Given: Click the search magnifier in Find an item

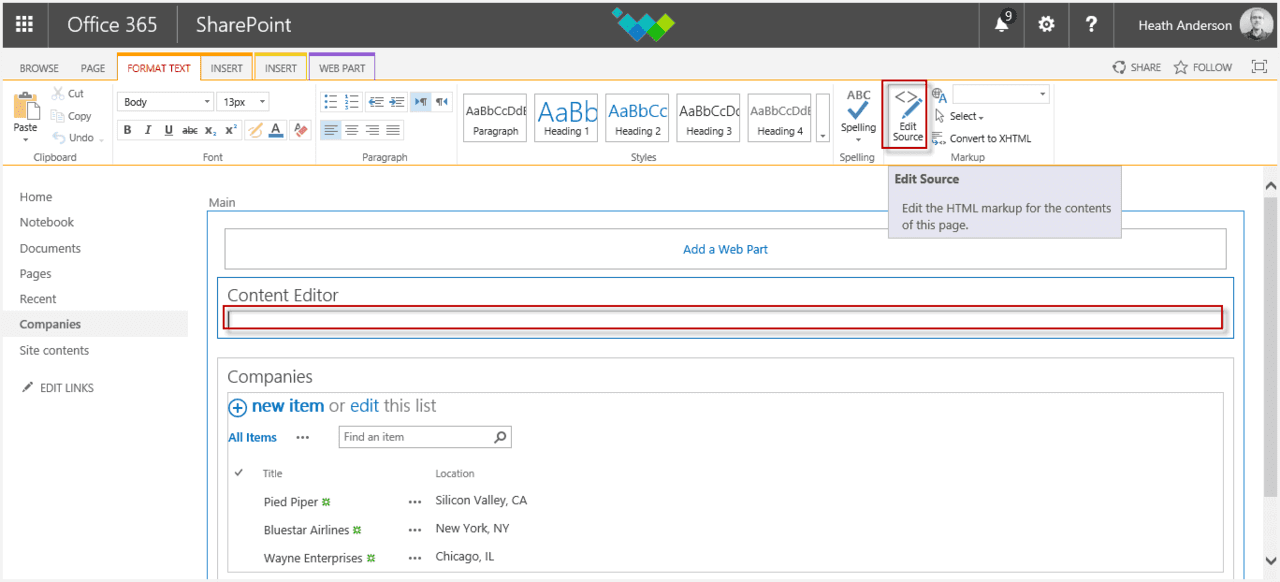Looking at the screenshot, I should pyautogui.click(x=501, y=437).
